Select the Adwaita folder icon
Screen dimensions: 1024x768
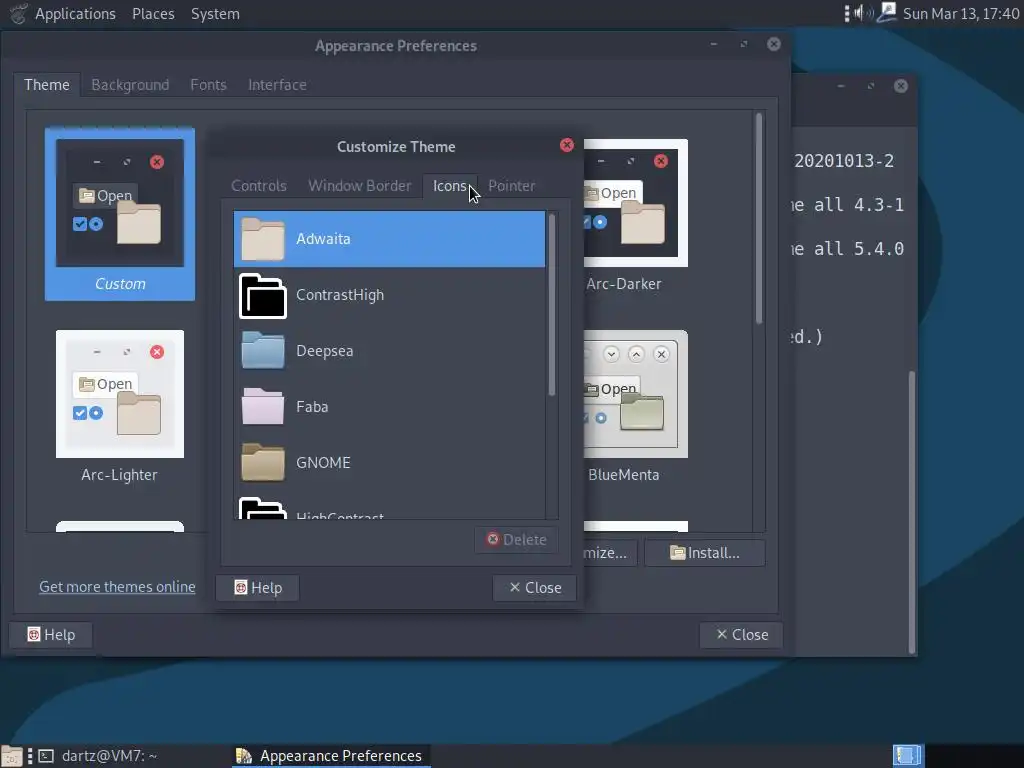(x=263, y=239)
